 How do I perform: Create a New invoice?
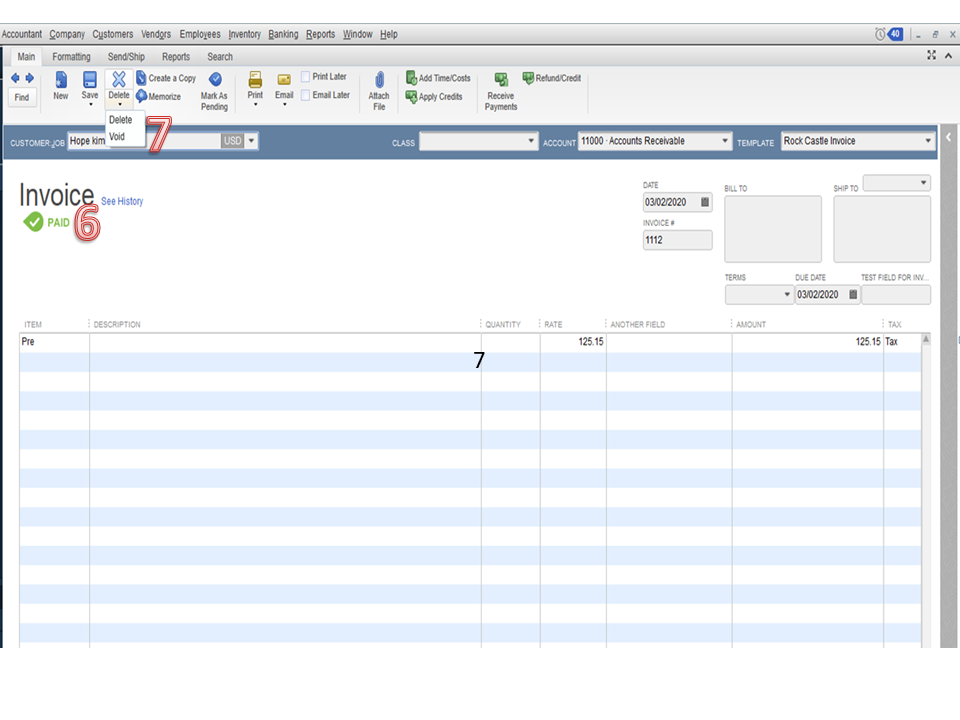click(x=61, y=85)
